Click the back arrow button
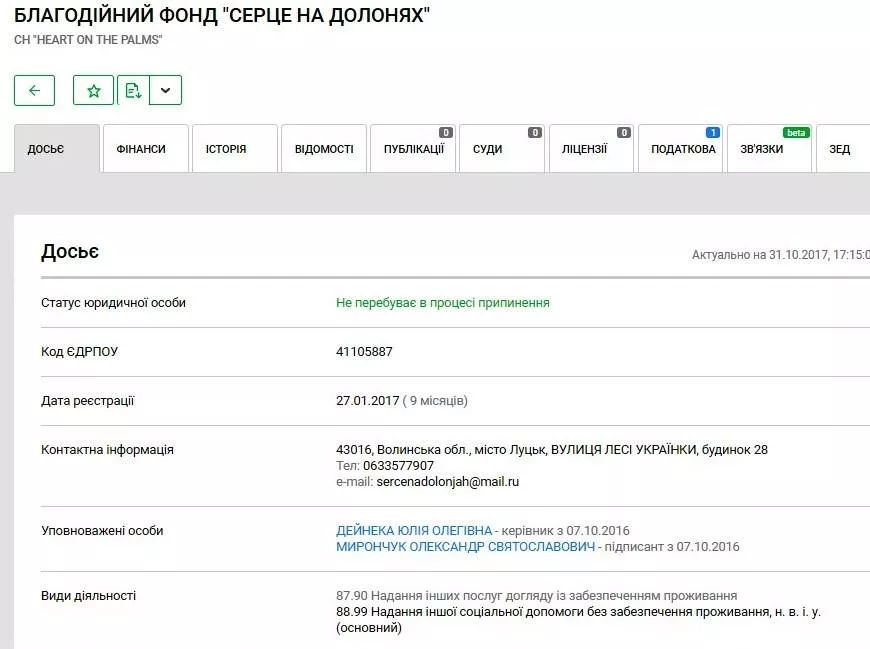The image size is (870, 649). click(34, 90)
